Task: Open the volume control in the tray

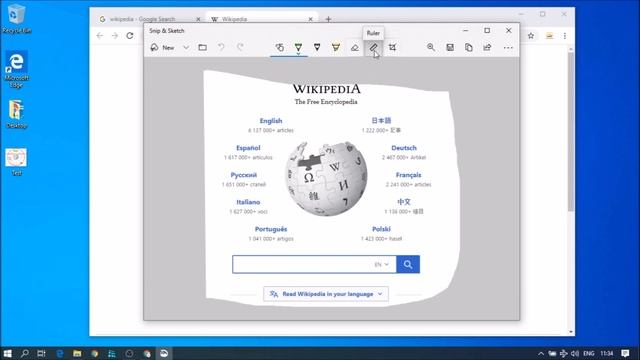Action: tap(575, 353)
